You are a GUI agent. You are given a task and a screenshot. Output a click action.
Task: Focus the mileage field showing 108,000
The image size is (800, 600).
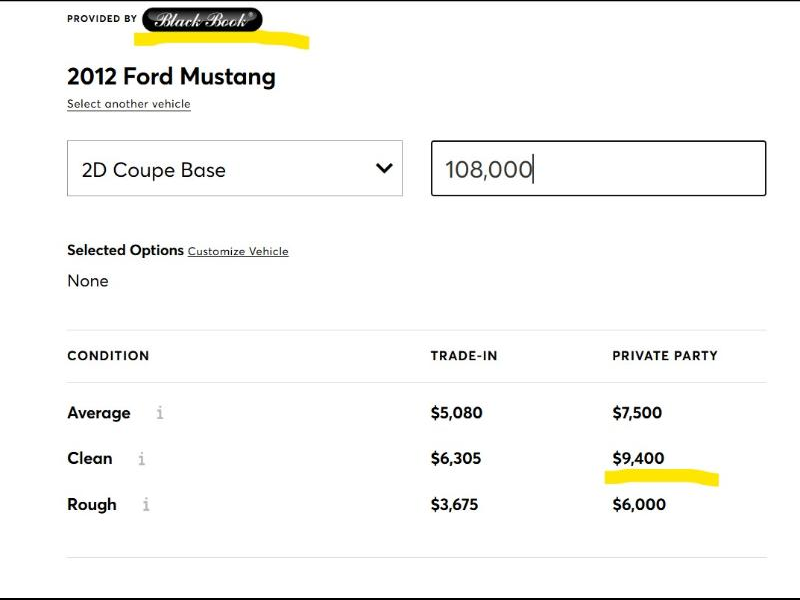598,169
